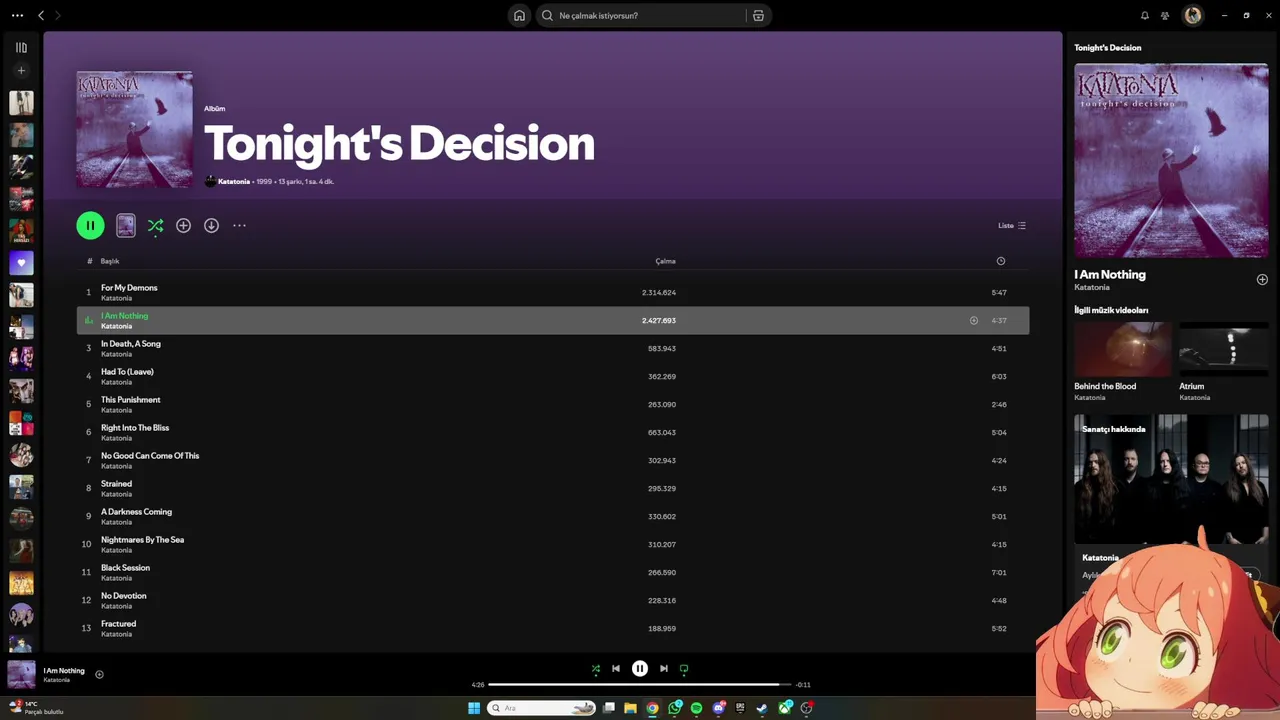
Task: Toggle album shuffle beside the play button
Action: tap(155, 225)
